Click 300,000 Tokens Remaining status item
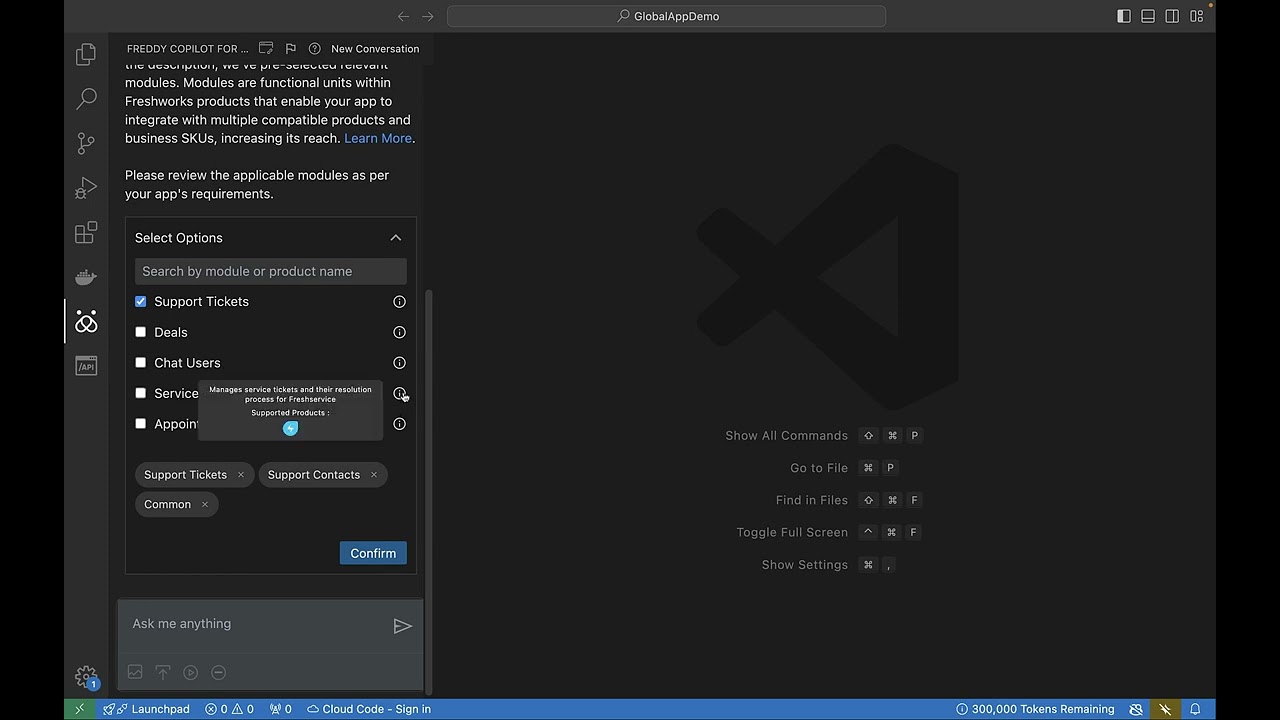Image resolution: width=1280 pixels, height=720 pixels. tap(1035, 709)
